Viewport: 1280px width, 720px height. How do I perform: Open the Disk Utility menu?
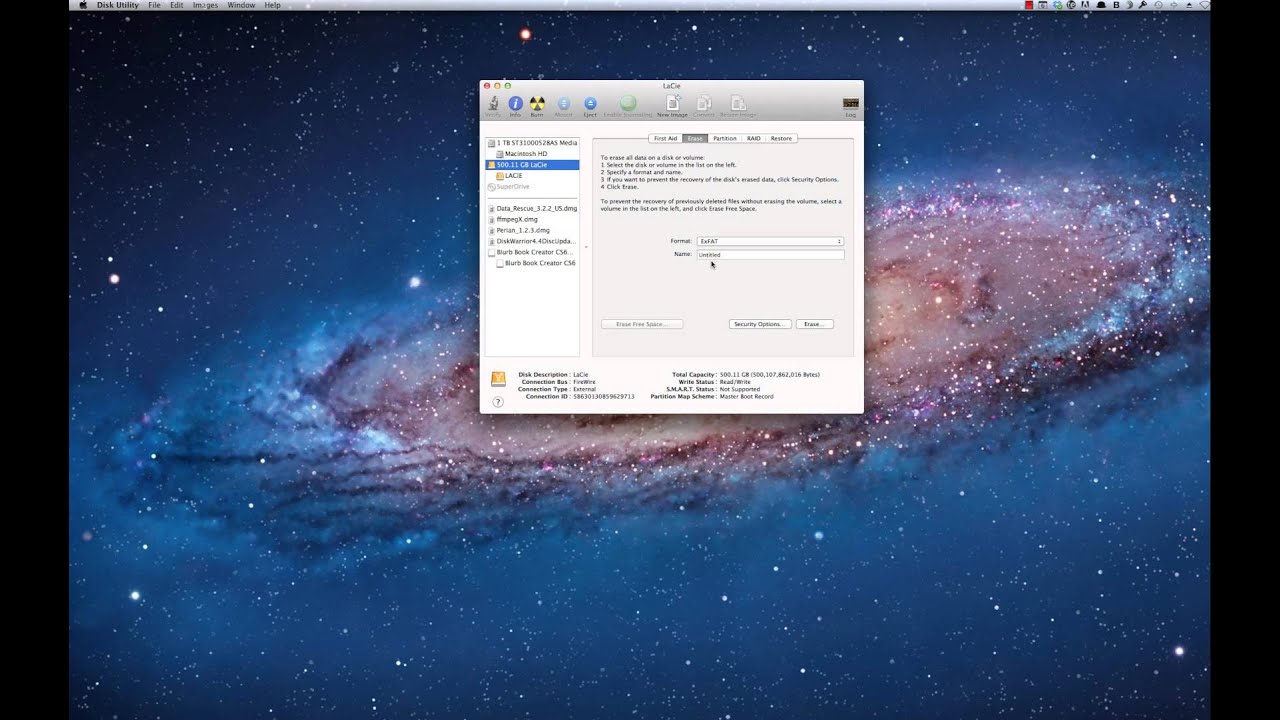120,5
